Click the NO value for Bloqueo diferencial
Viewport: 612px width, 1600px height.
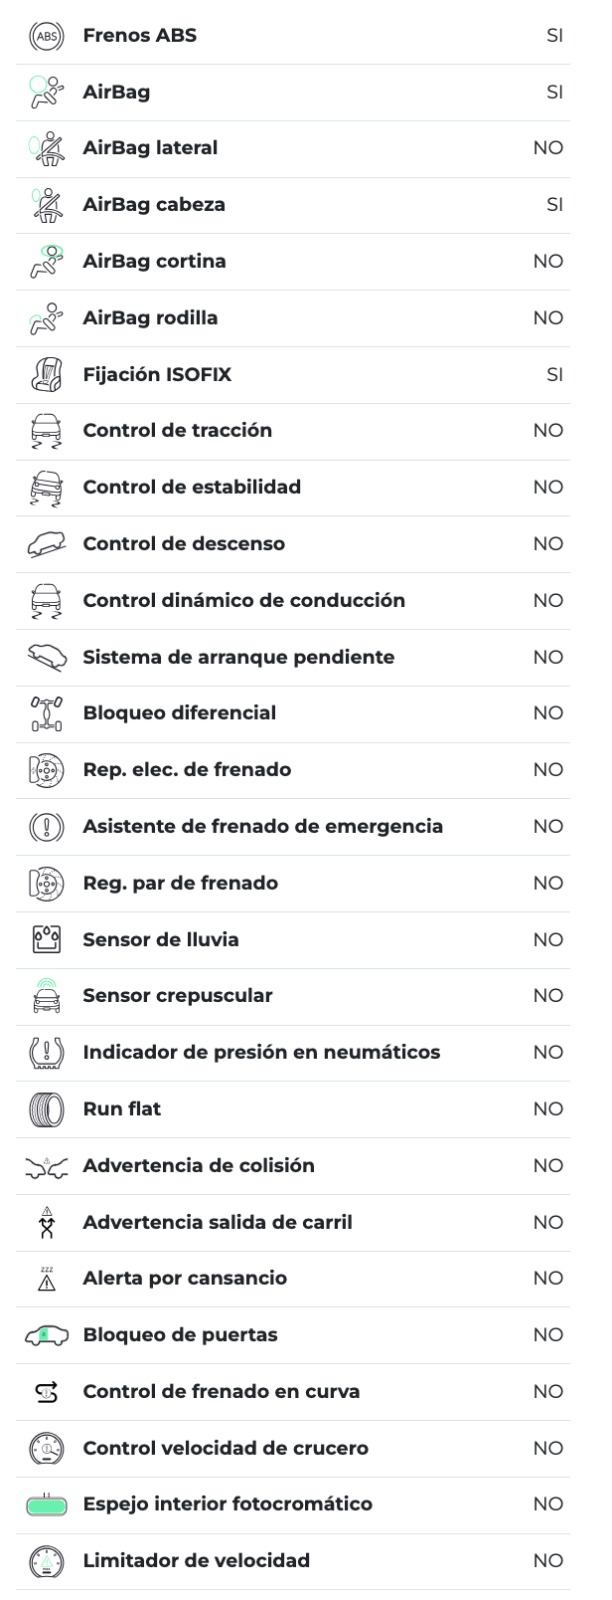[548, 713]
